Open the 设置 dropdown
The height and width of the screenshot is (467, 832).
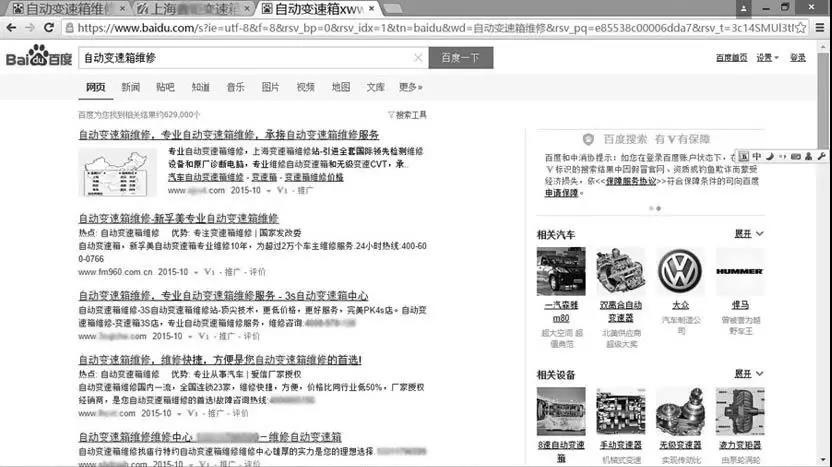point(767,58)
